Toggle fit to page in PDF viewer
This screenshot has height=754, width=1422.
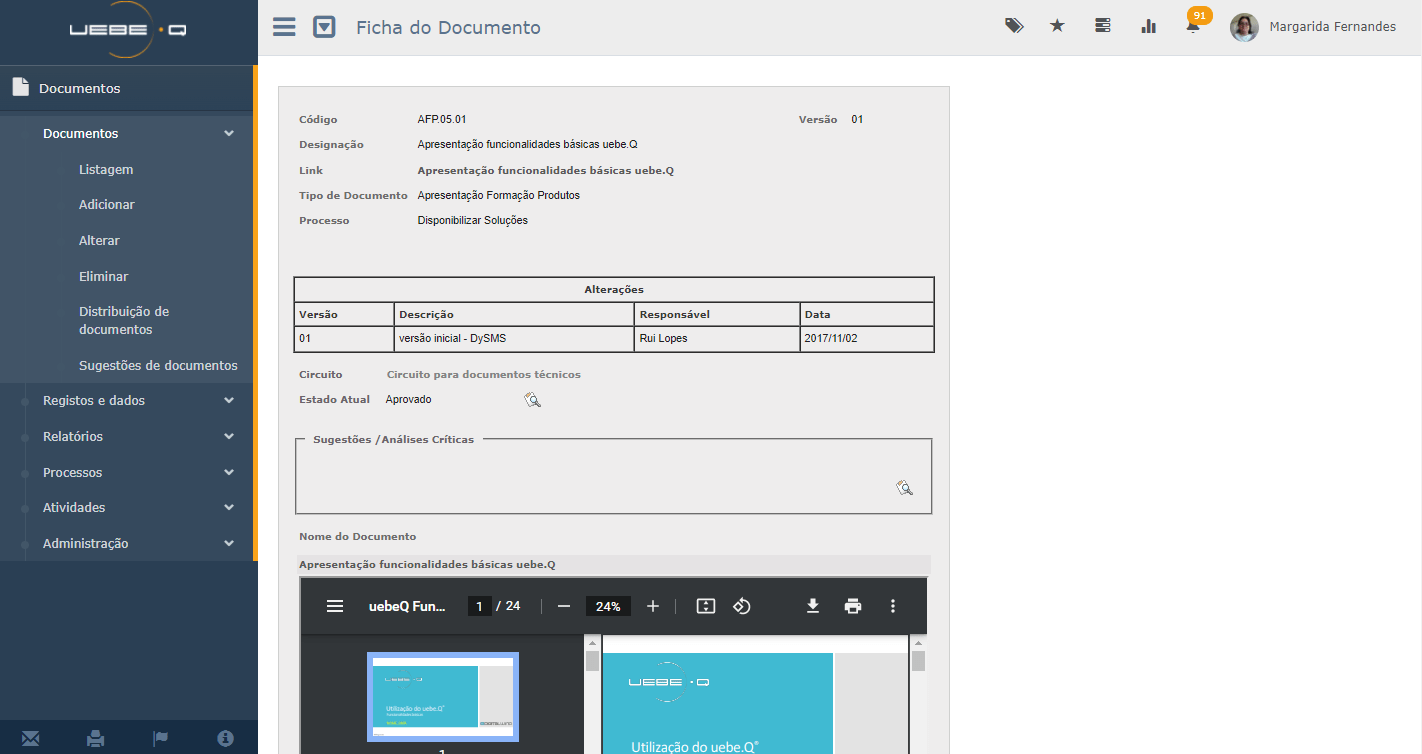tap(706, 606)
